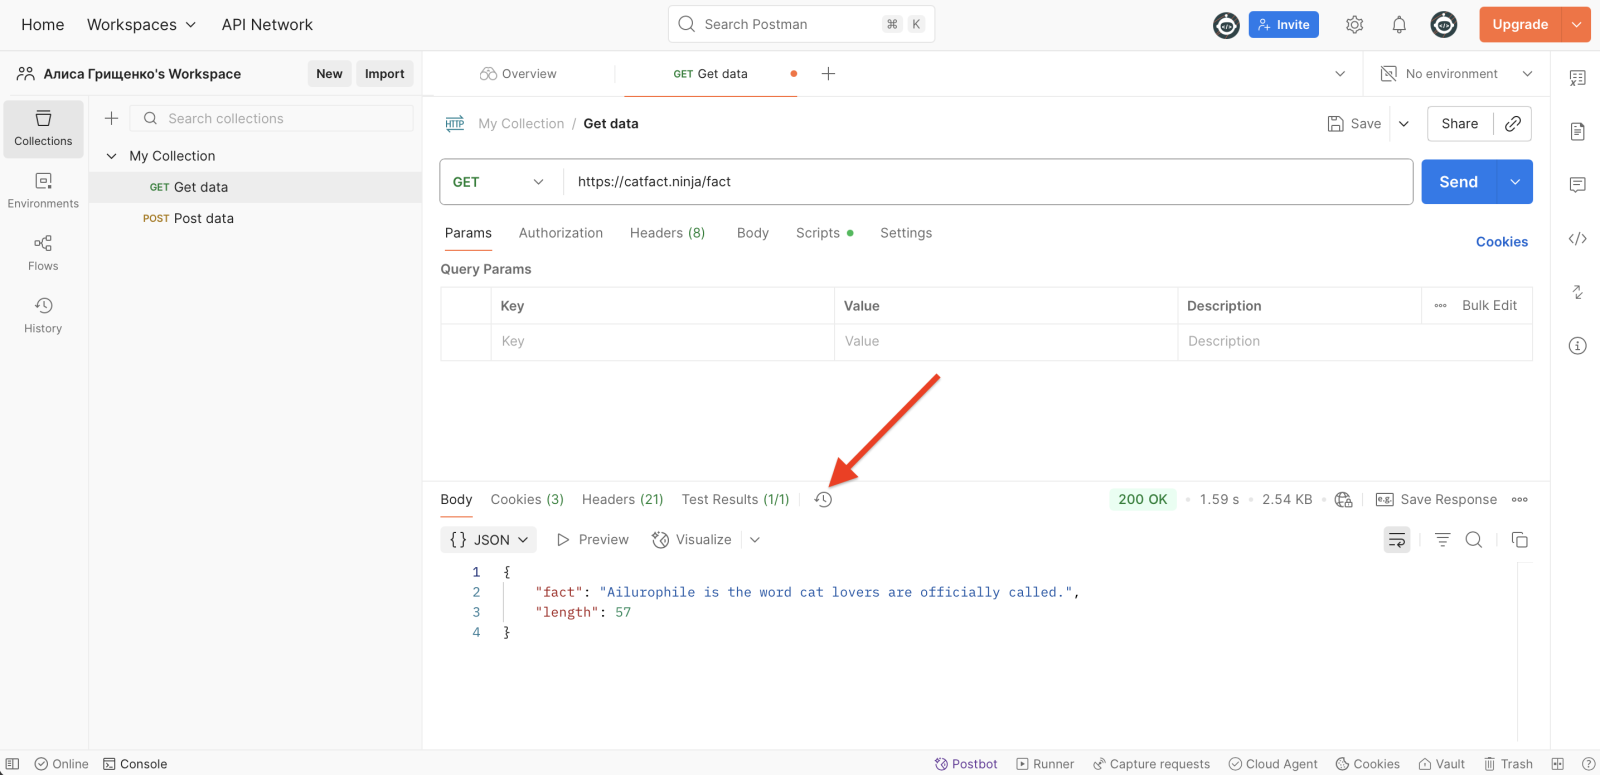Click the Search collections field

272,118
